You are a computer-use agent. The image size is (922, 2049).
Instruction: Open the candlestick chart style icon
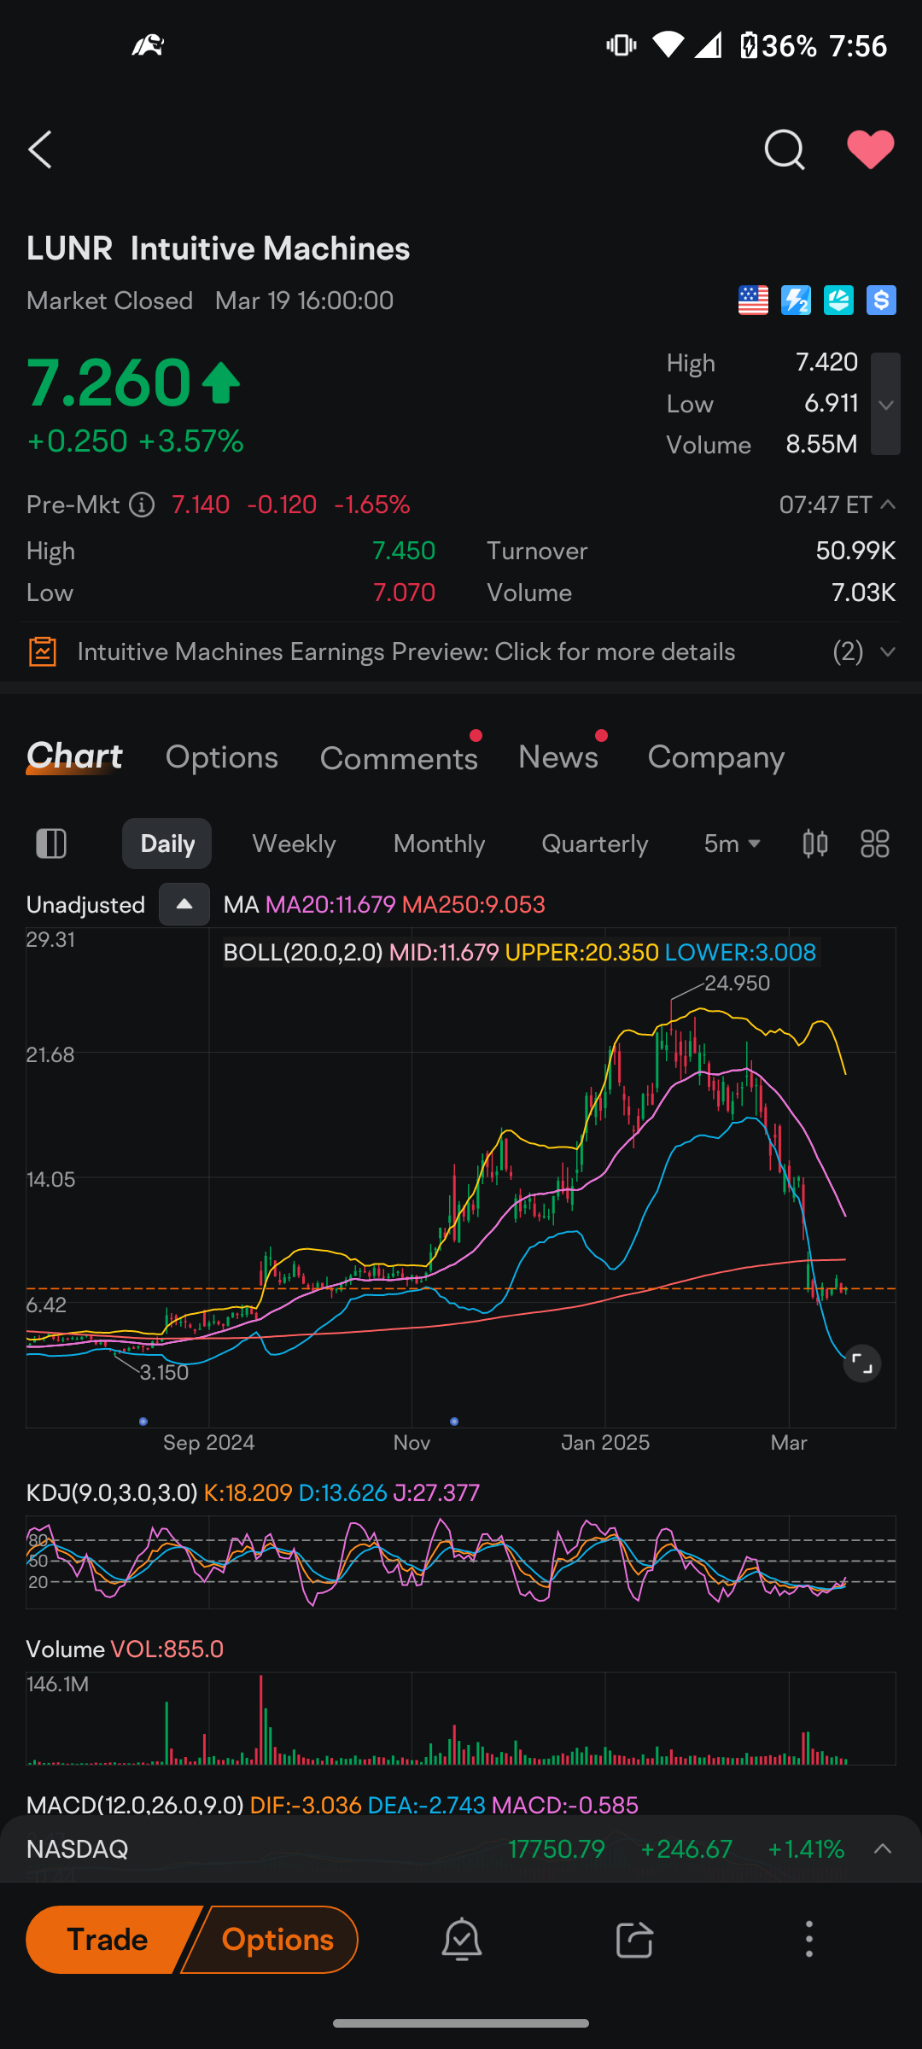click(815, 844)
